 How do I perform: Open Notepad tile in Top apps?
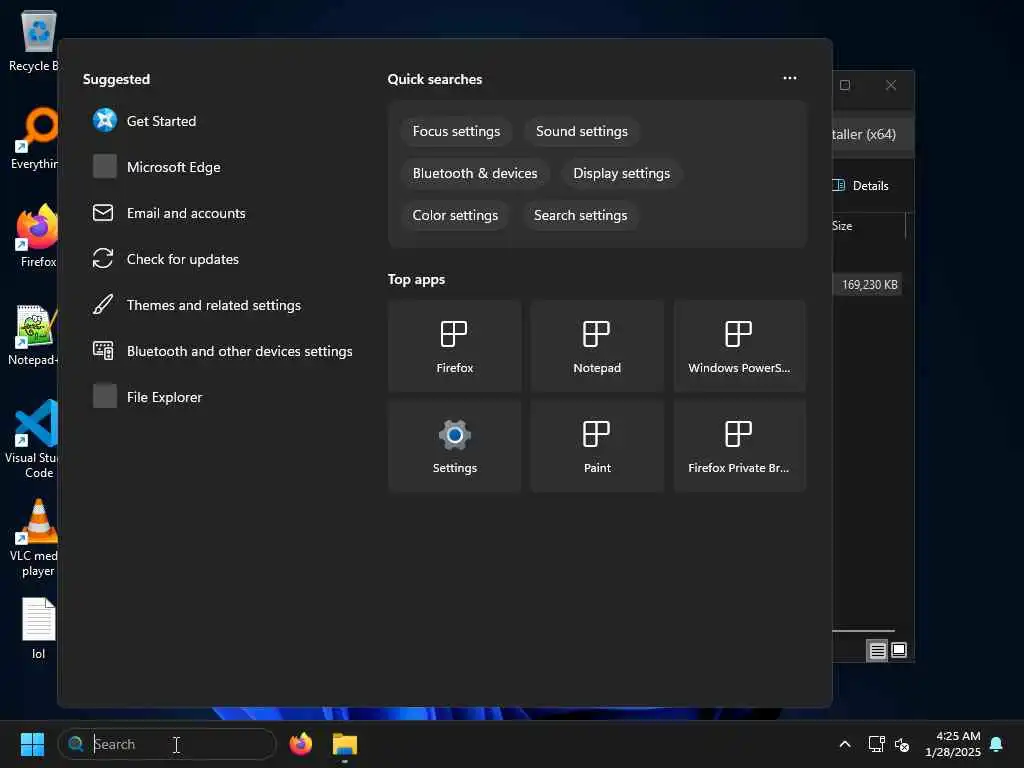click(x=597, y=346)
